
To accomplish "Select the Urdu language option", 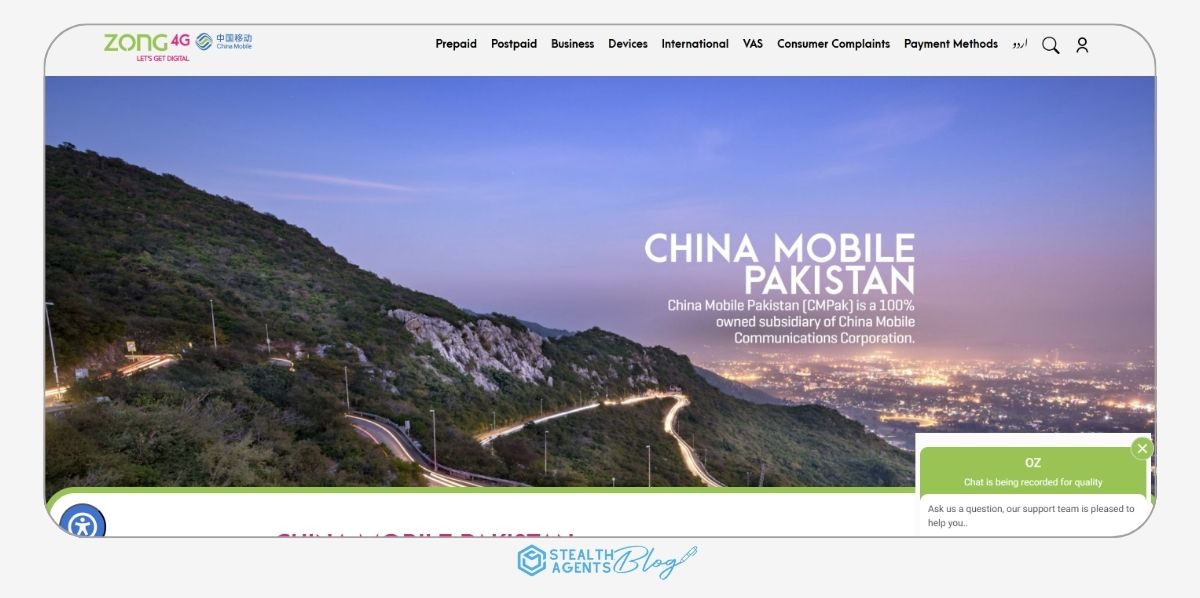I will (x=1021, y=45).
